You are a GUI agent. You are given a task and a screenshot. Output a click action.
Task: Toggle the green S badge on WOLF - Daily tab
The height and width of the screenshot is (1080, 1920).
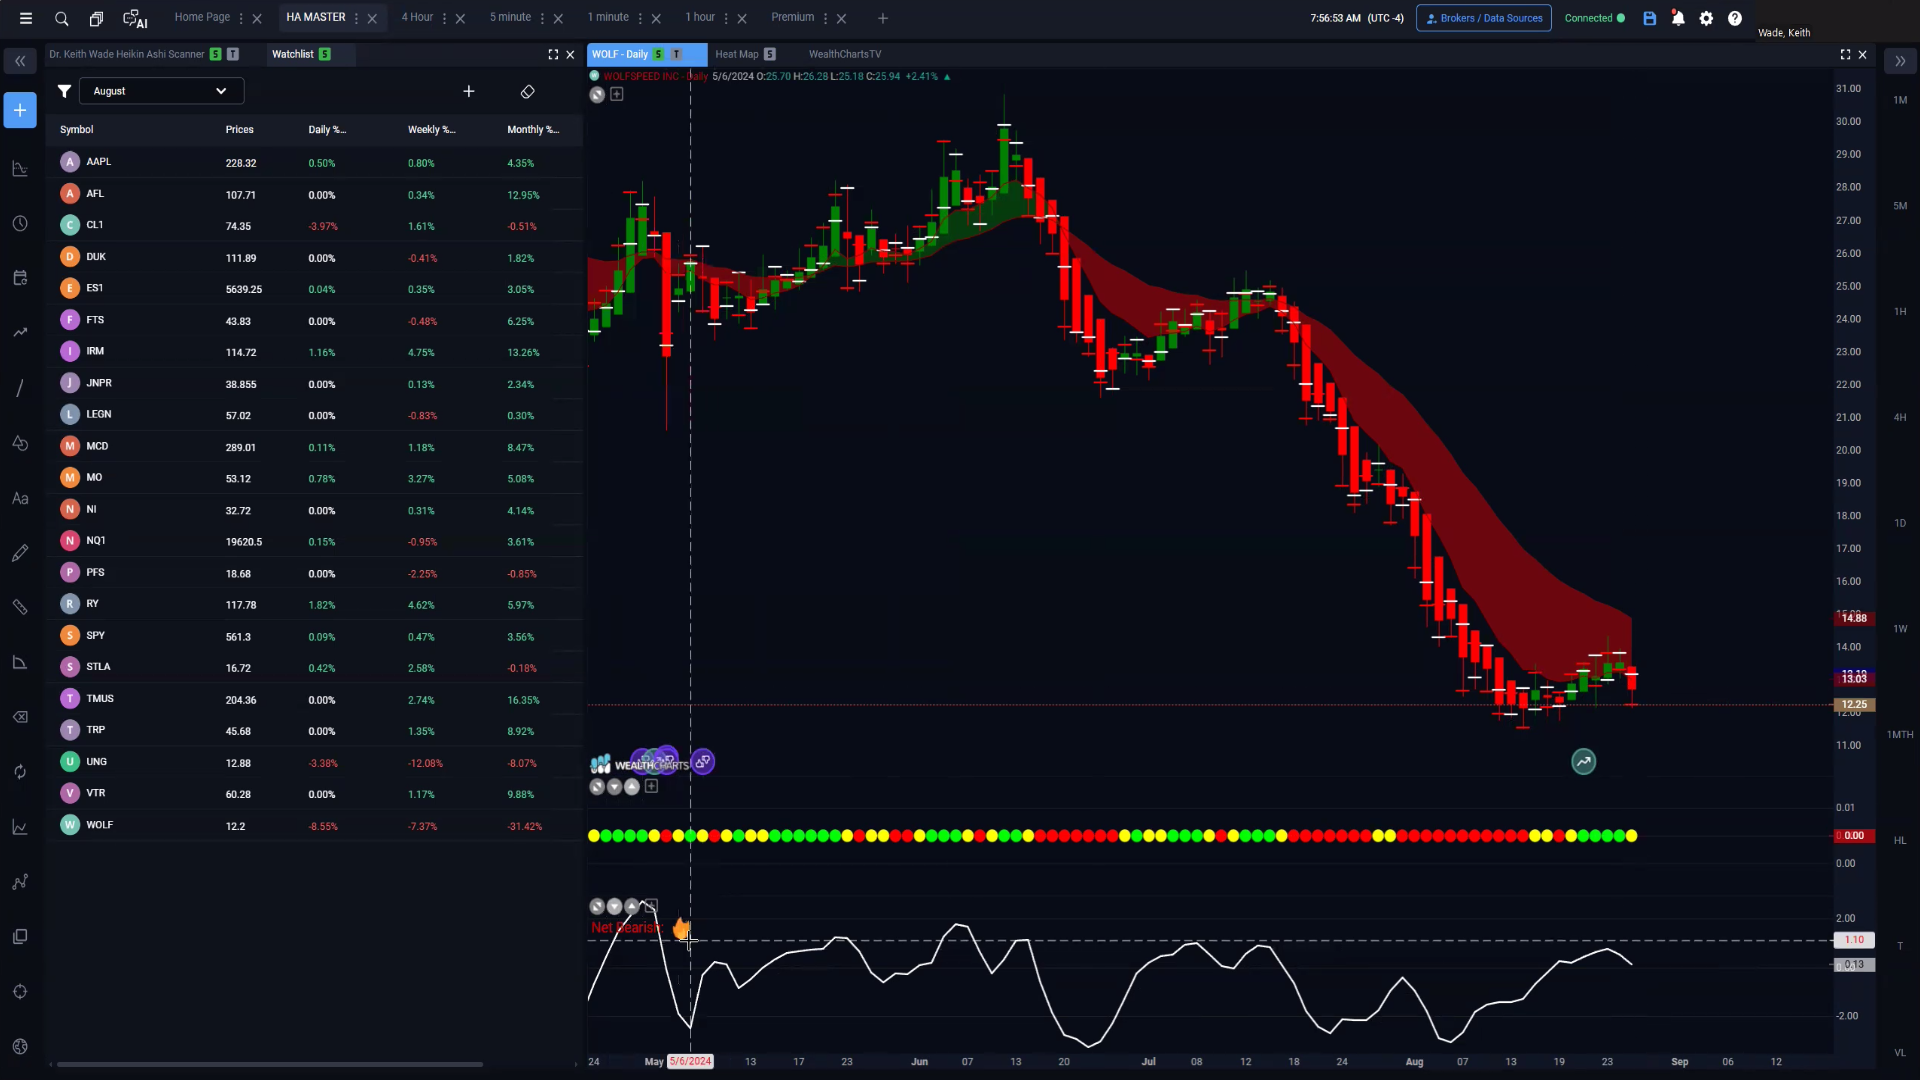click(x=658, y=54)
